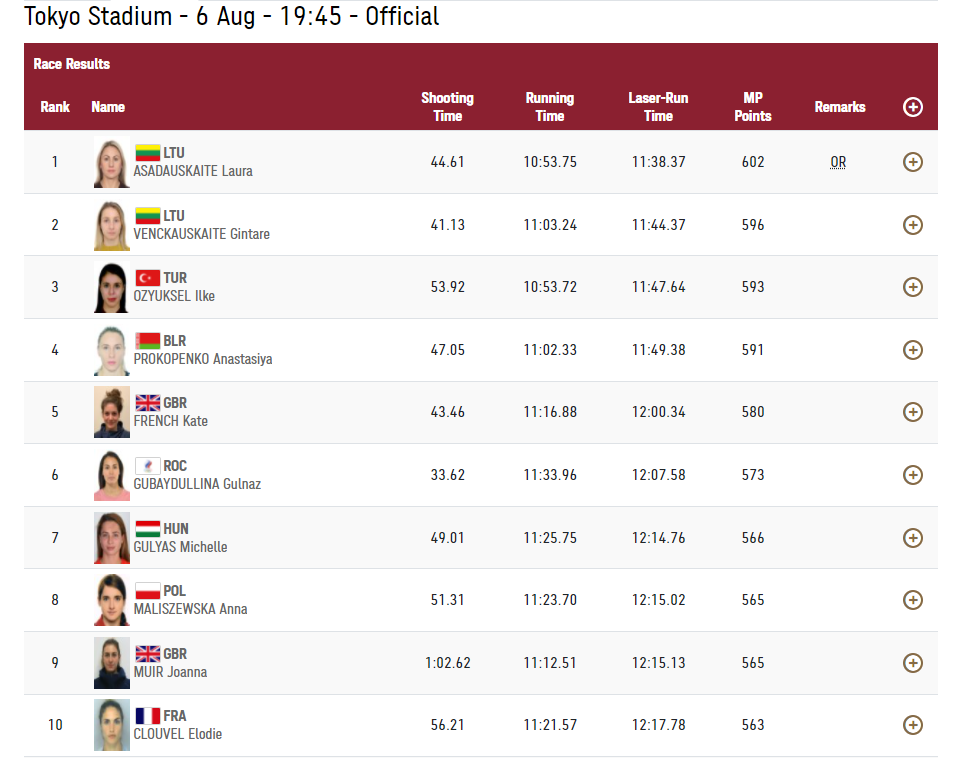Click the plus icon beside Prokopenko Anastasiya
The image size is (953, 758).
pyautogui.click(x=912, y=350)
